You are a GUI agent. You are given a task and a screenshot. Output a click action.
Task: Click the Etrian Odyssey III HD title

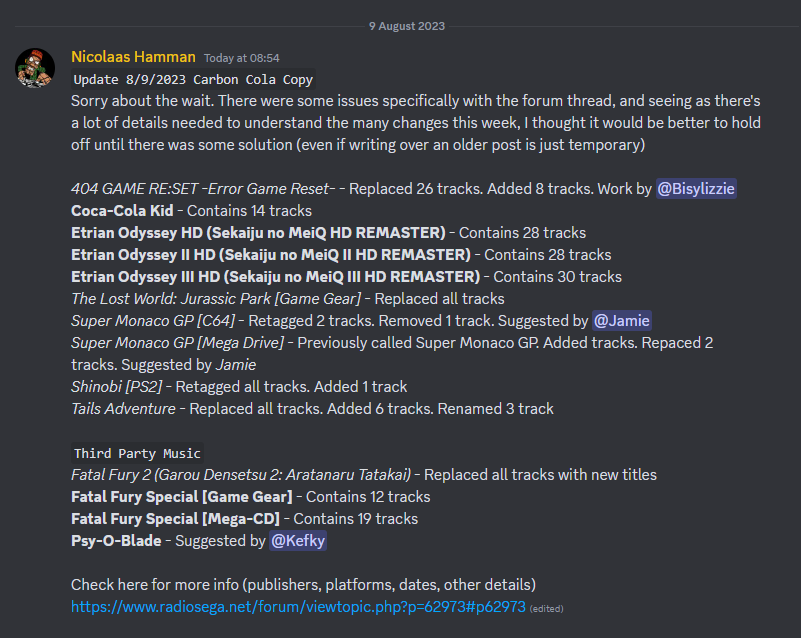point(275,276)
